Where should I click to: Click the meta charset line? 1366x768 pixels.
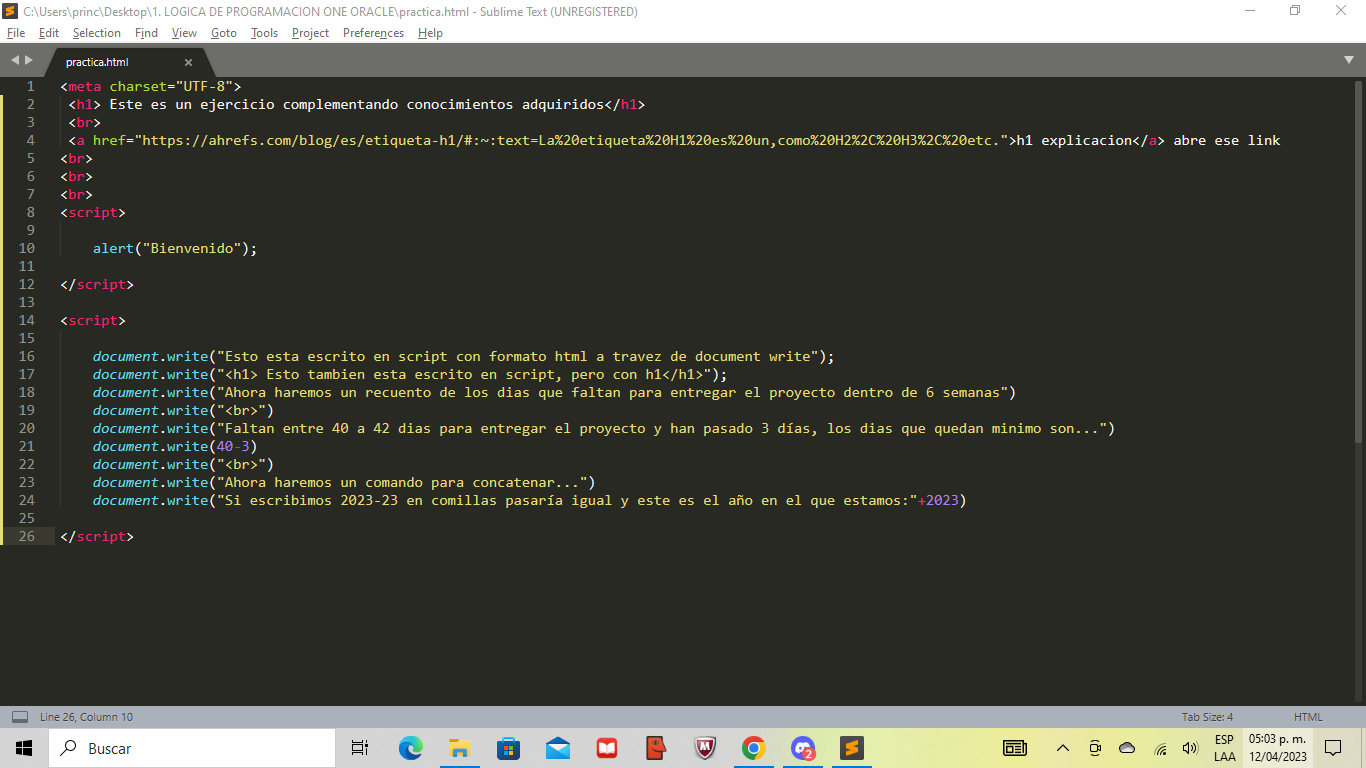(x=150, y=86)
